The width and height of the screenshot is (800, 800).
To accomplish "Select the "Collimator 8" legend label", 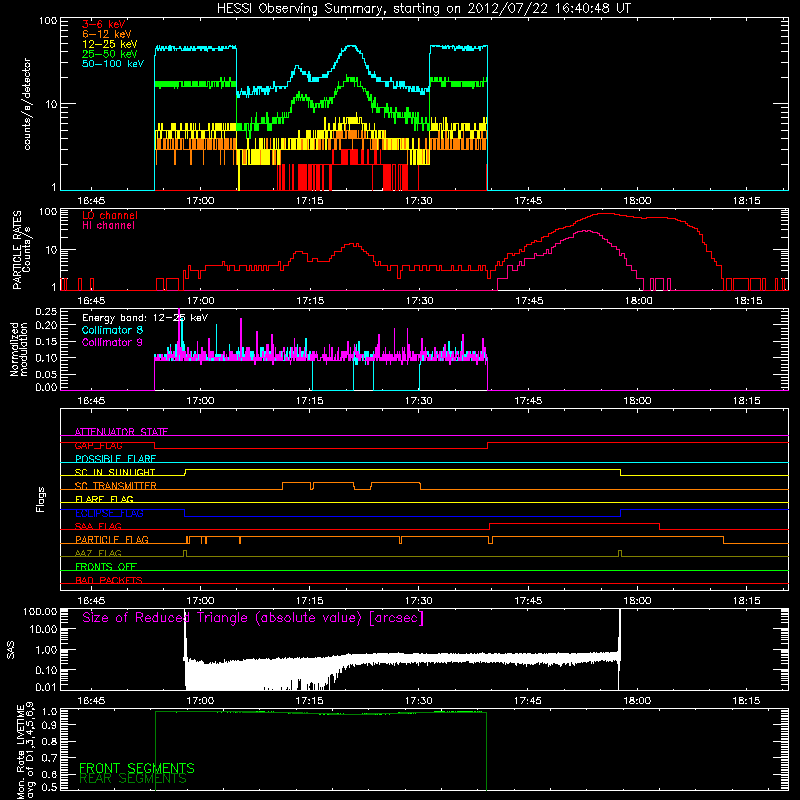I will point(112,330).
